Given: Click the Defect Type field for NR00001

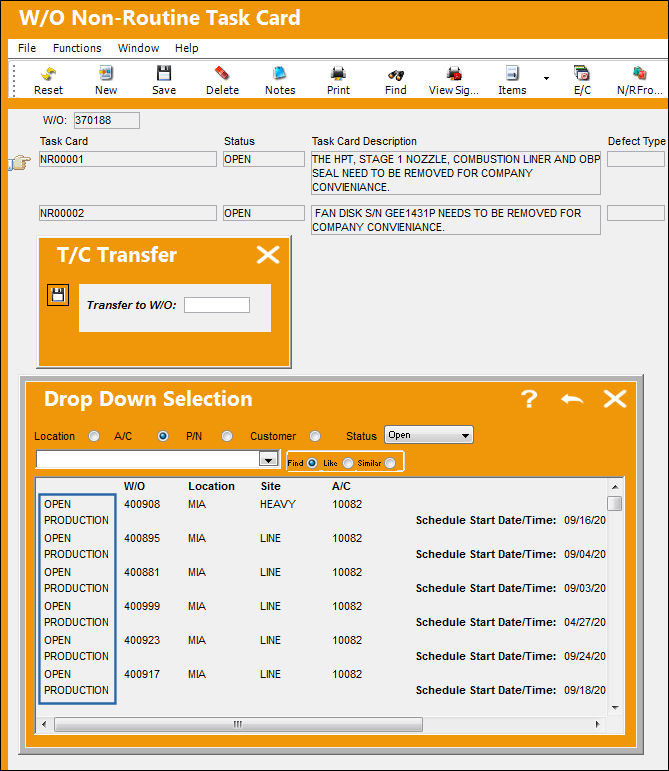Looking at the screenshot, I should click(x=636, y=159).
